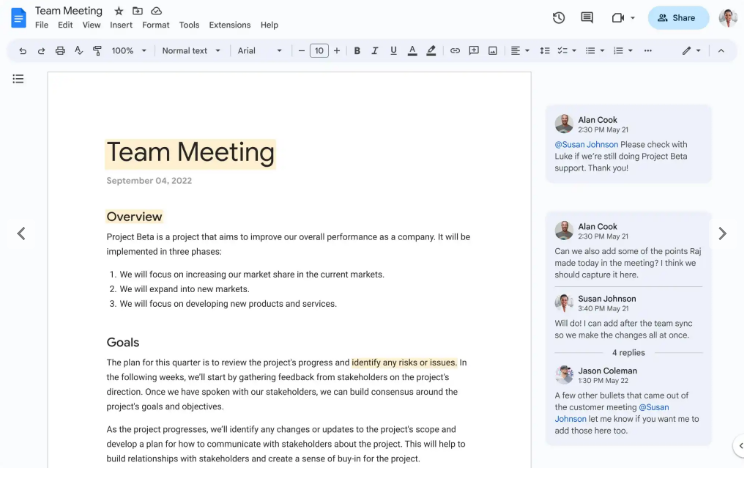Image resolution: width=744 pixels, height=491 pixels.
Task: Show the document outline
Action: click(18, 79)
